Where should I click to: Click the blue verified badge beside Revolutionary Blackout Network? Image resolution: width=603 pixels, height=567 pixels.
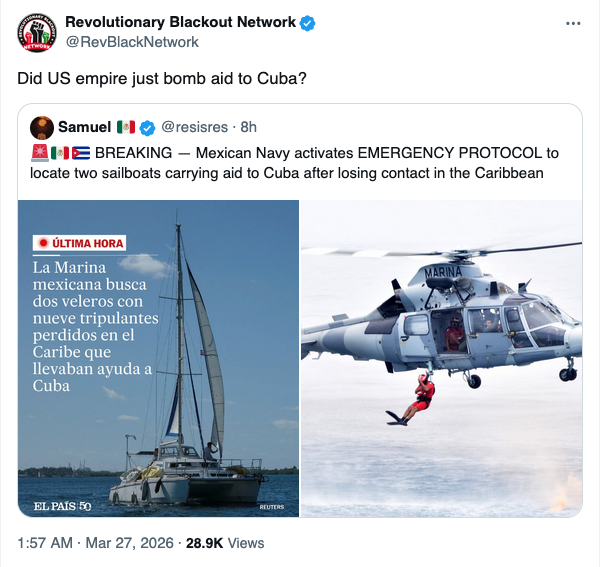tap(307, 23)
